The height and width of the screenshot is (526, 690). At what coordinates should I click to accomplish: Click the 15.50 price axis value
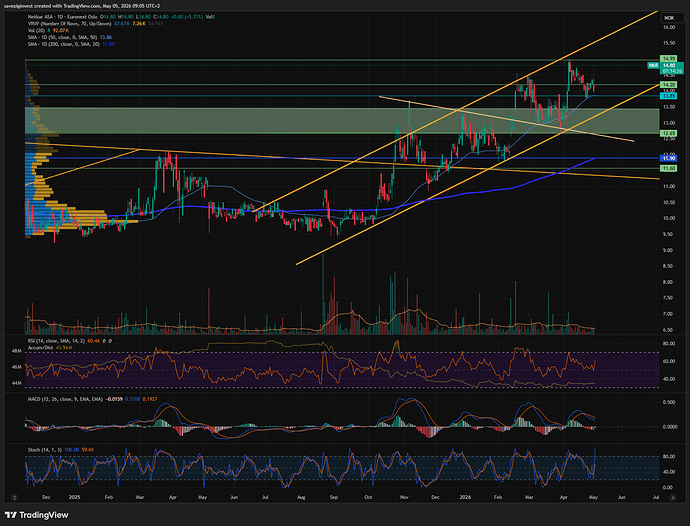click(669, 43)
